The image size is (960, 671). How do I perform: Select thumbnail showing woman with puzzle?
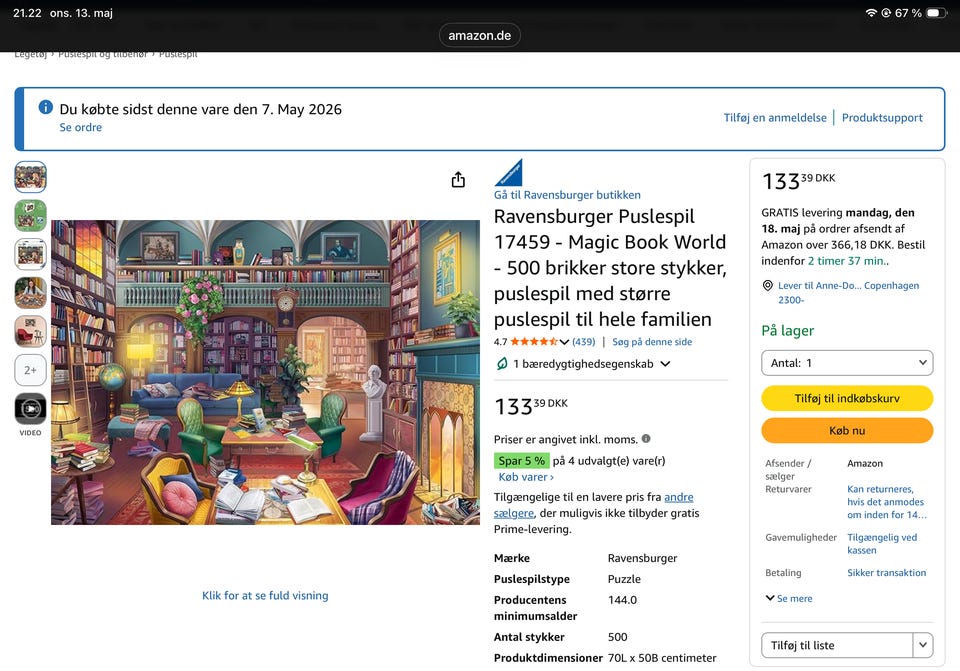pyautogui.click(x=31, y=293)
